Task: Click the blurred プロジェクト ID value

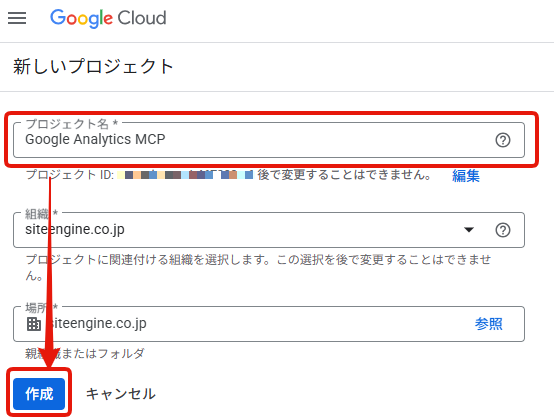Action: pyautogui.click(x=185, y=174)
